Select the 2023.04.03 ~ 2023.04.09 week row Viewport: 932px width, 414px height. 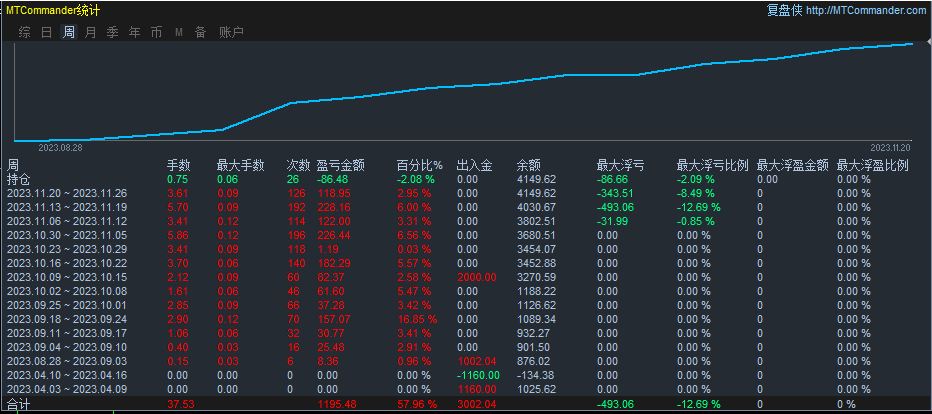466,389
